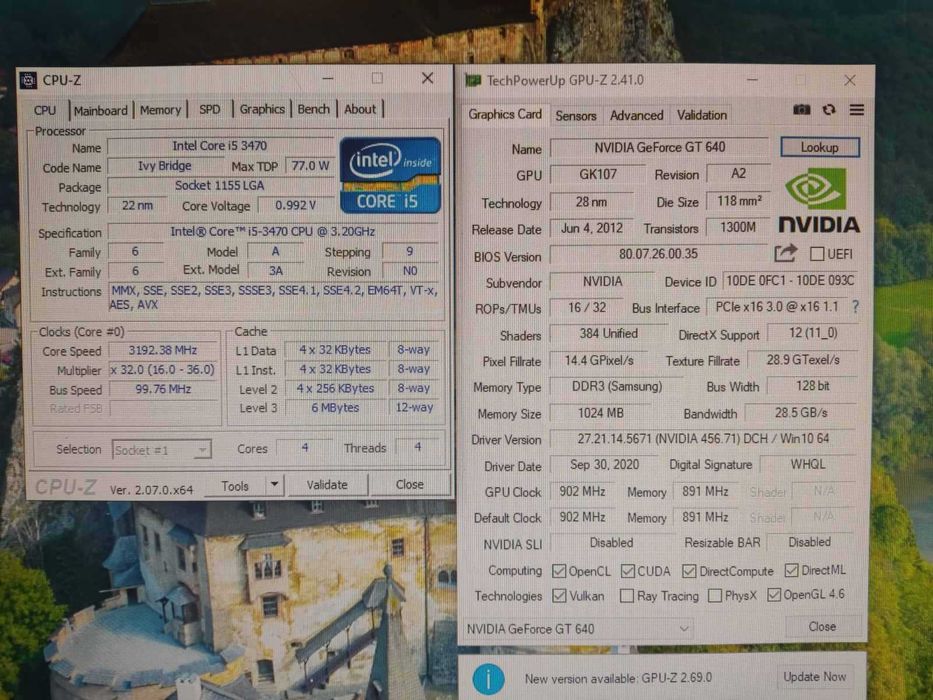Open the About tab in CPU-Z
This screenshot has height=700, width=933.
coord(360,109)
